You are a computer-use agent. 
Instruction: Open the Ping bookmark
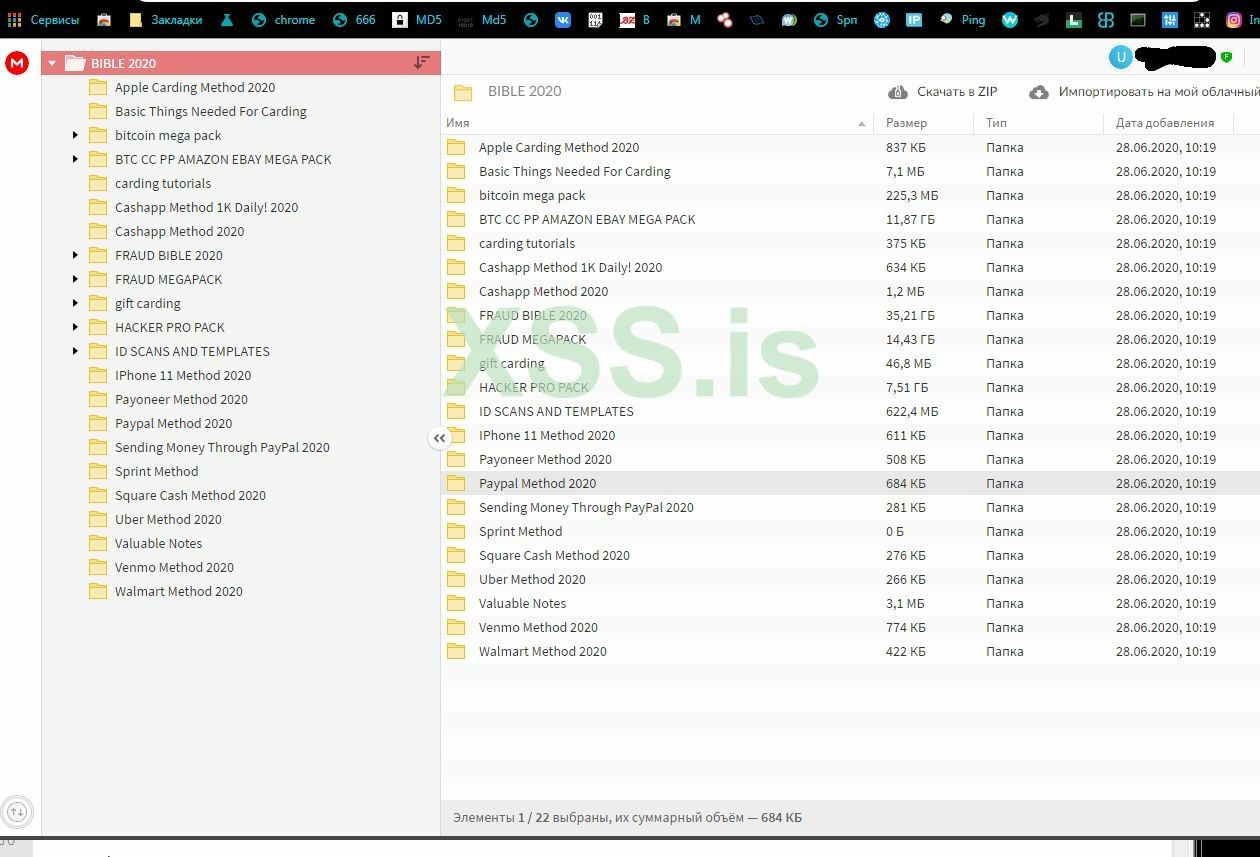(962, 19)
